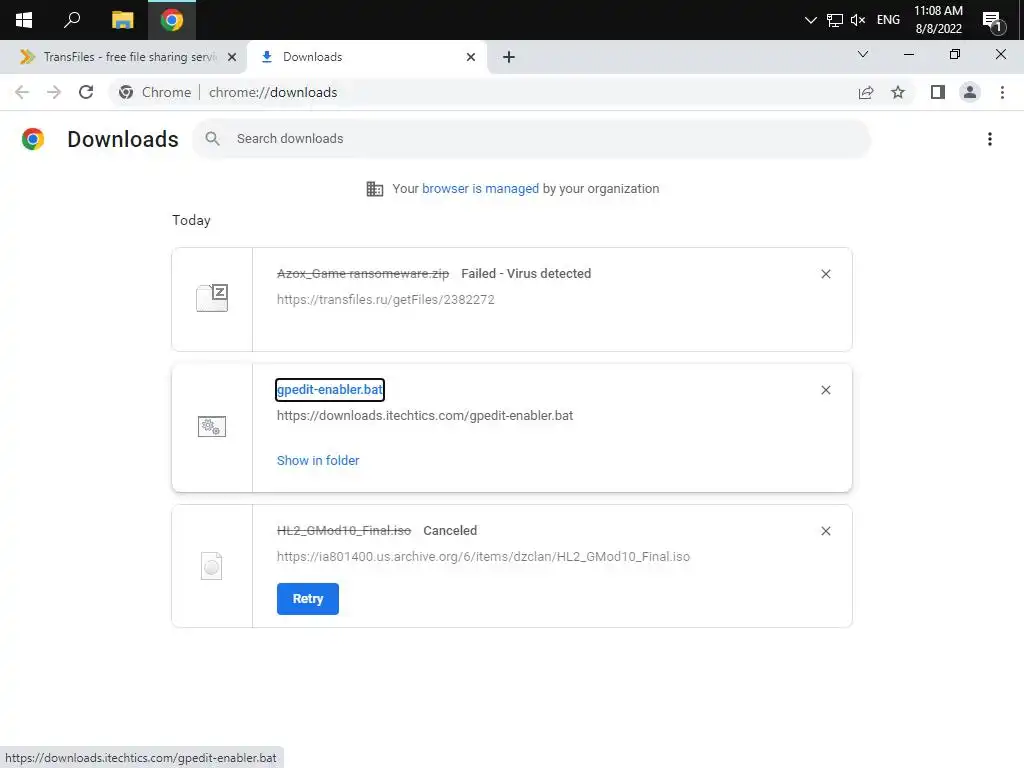1024x768 pixels.
Task: Click the gpedit-enabler.bat file icon
Action: coord(212,426)
